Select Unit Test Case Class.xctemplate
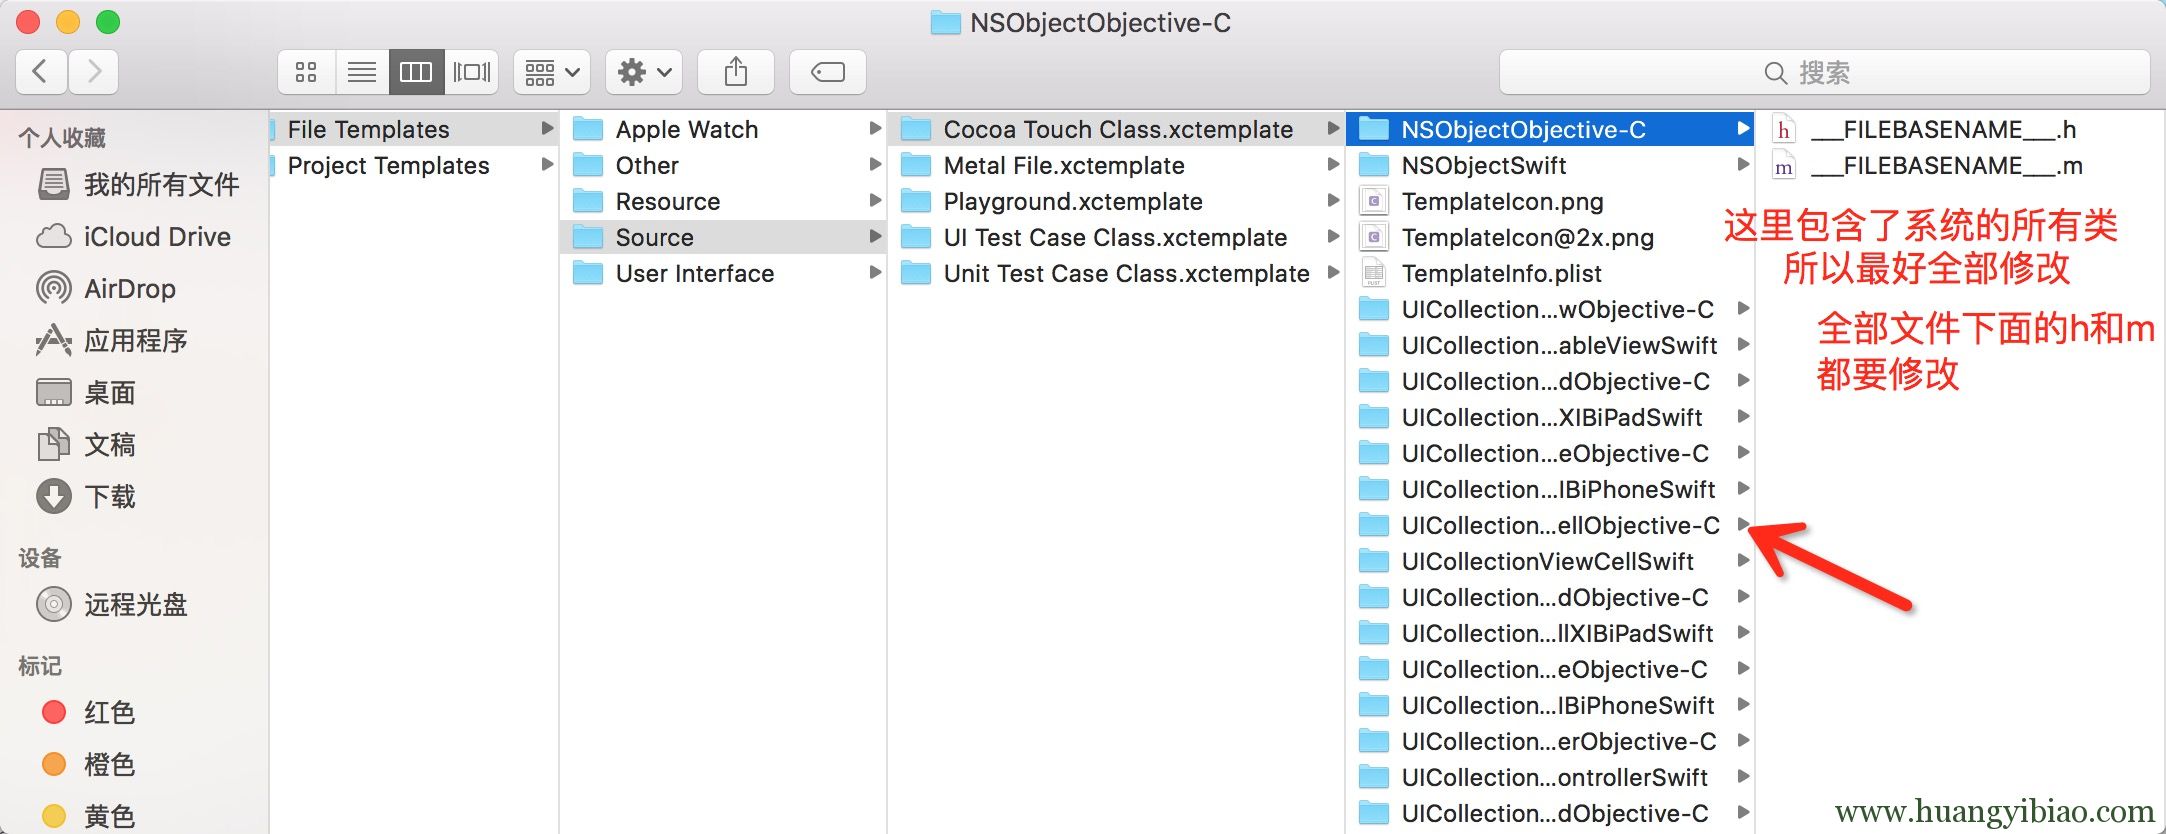This screenshot has height=834, width=2166. (x=1117, y=274)
